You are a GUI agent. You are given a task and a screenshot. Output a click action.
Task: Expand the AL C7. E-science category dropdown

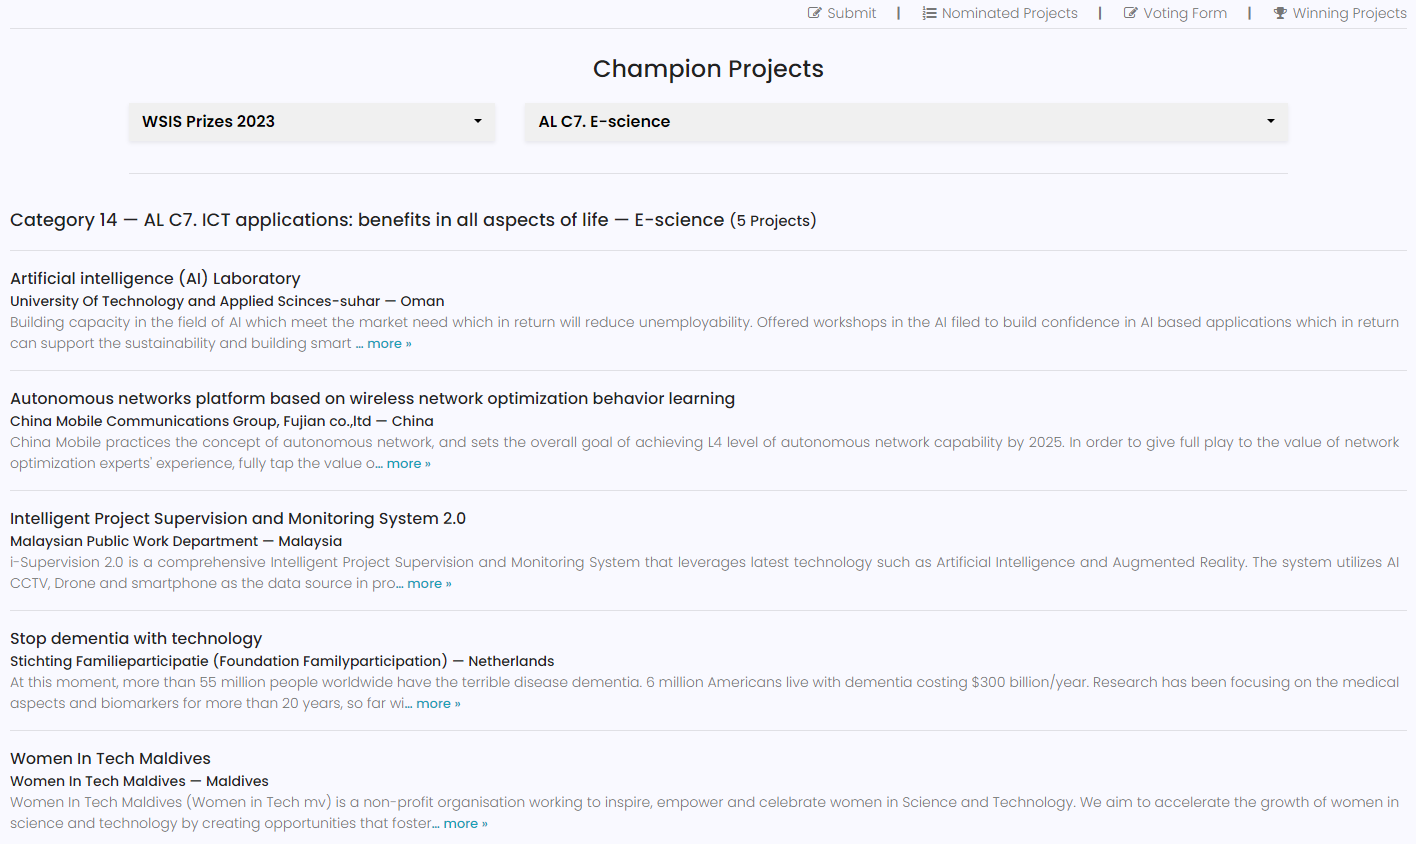(x=906, y=122)
